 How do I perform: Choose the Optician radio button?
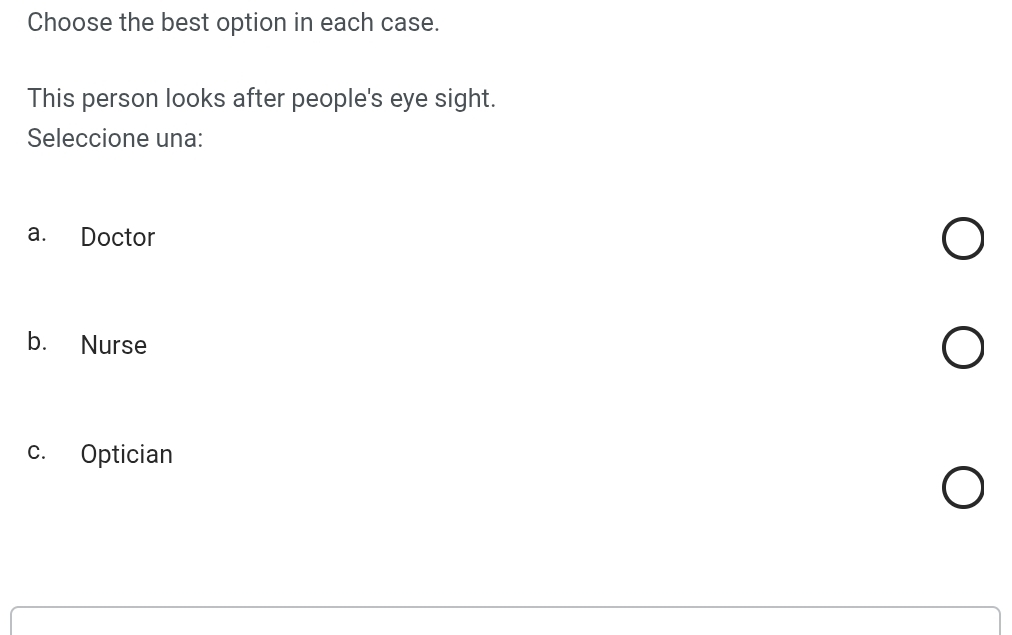(x=962, y=488)
